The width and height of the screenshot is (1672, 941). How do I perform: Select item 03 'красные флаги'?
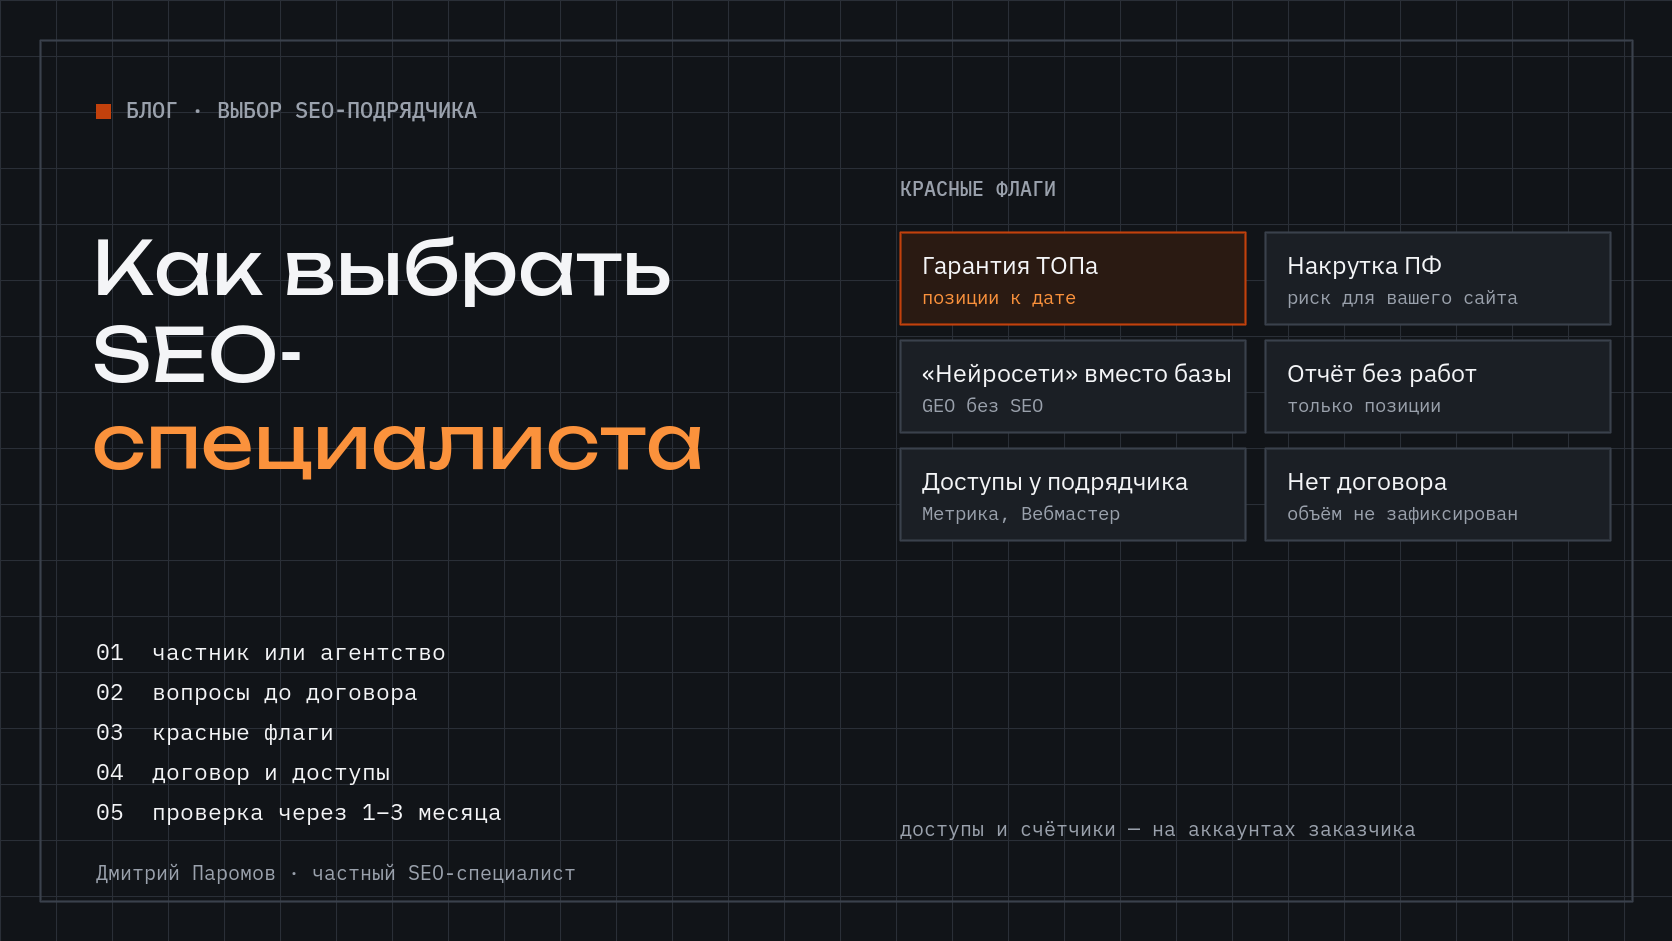tap(215, 733)
